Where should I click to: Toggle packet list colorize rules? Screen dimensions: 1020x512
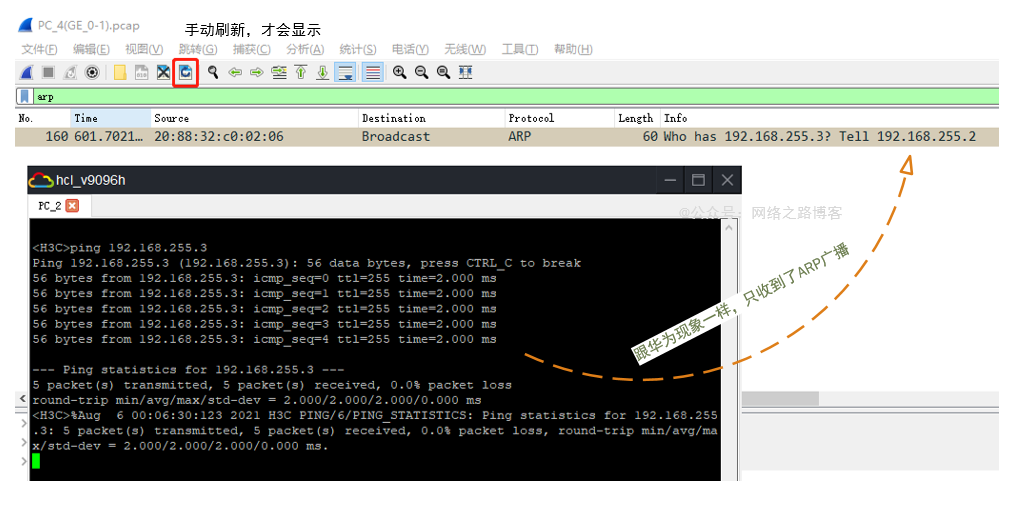(372, 72)
